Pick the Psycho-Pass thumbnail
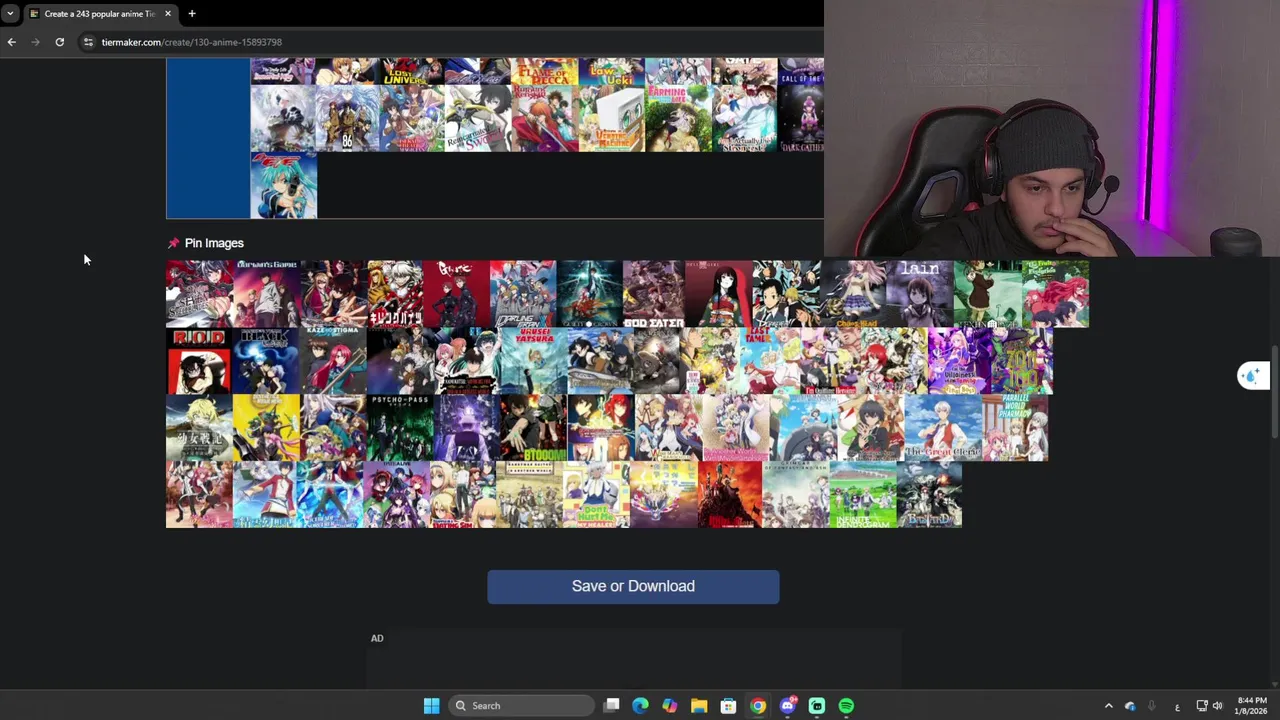This screenshot has width=1280, height=720. (399, 428)
